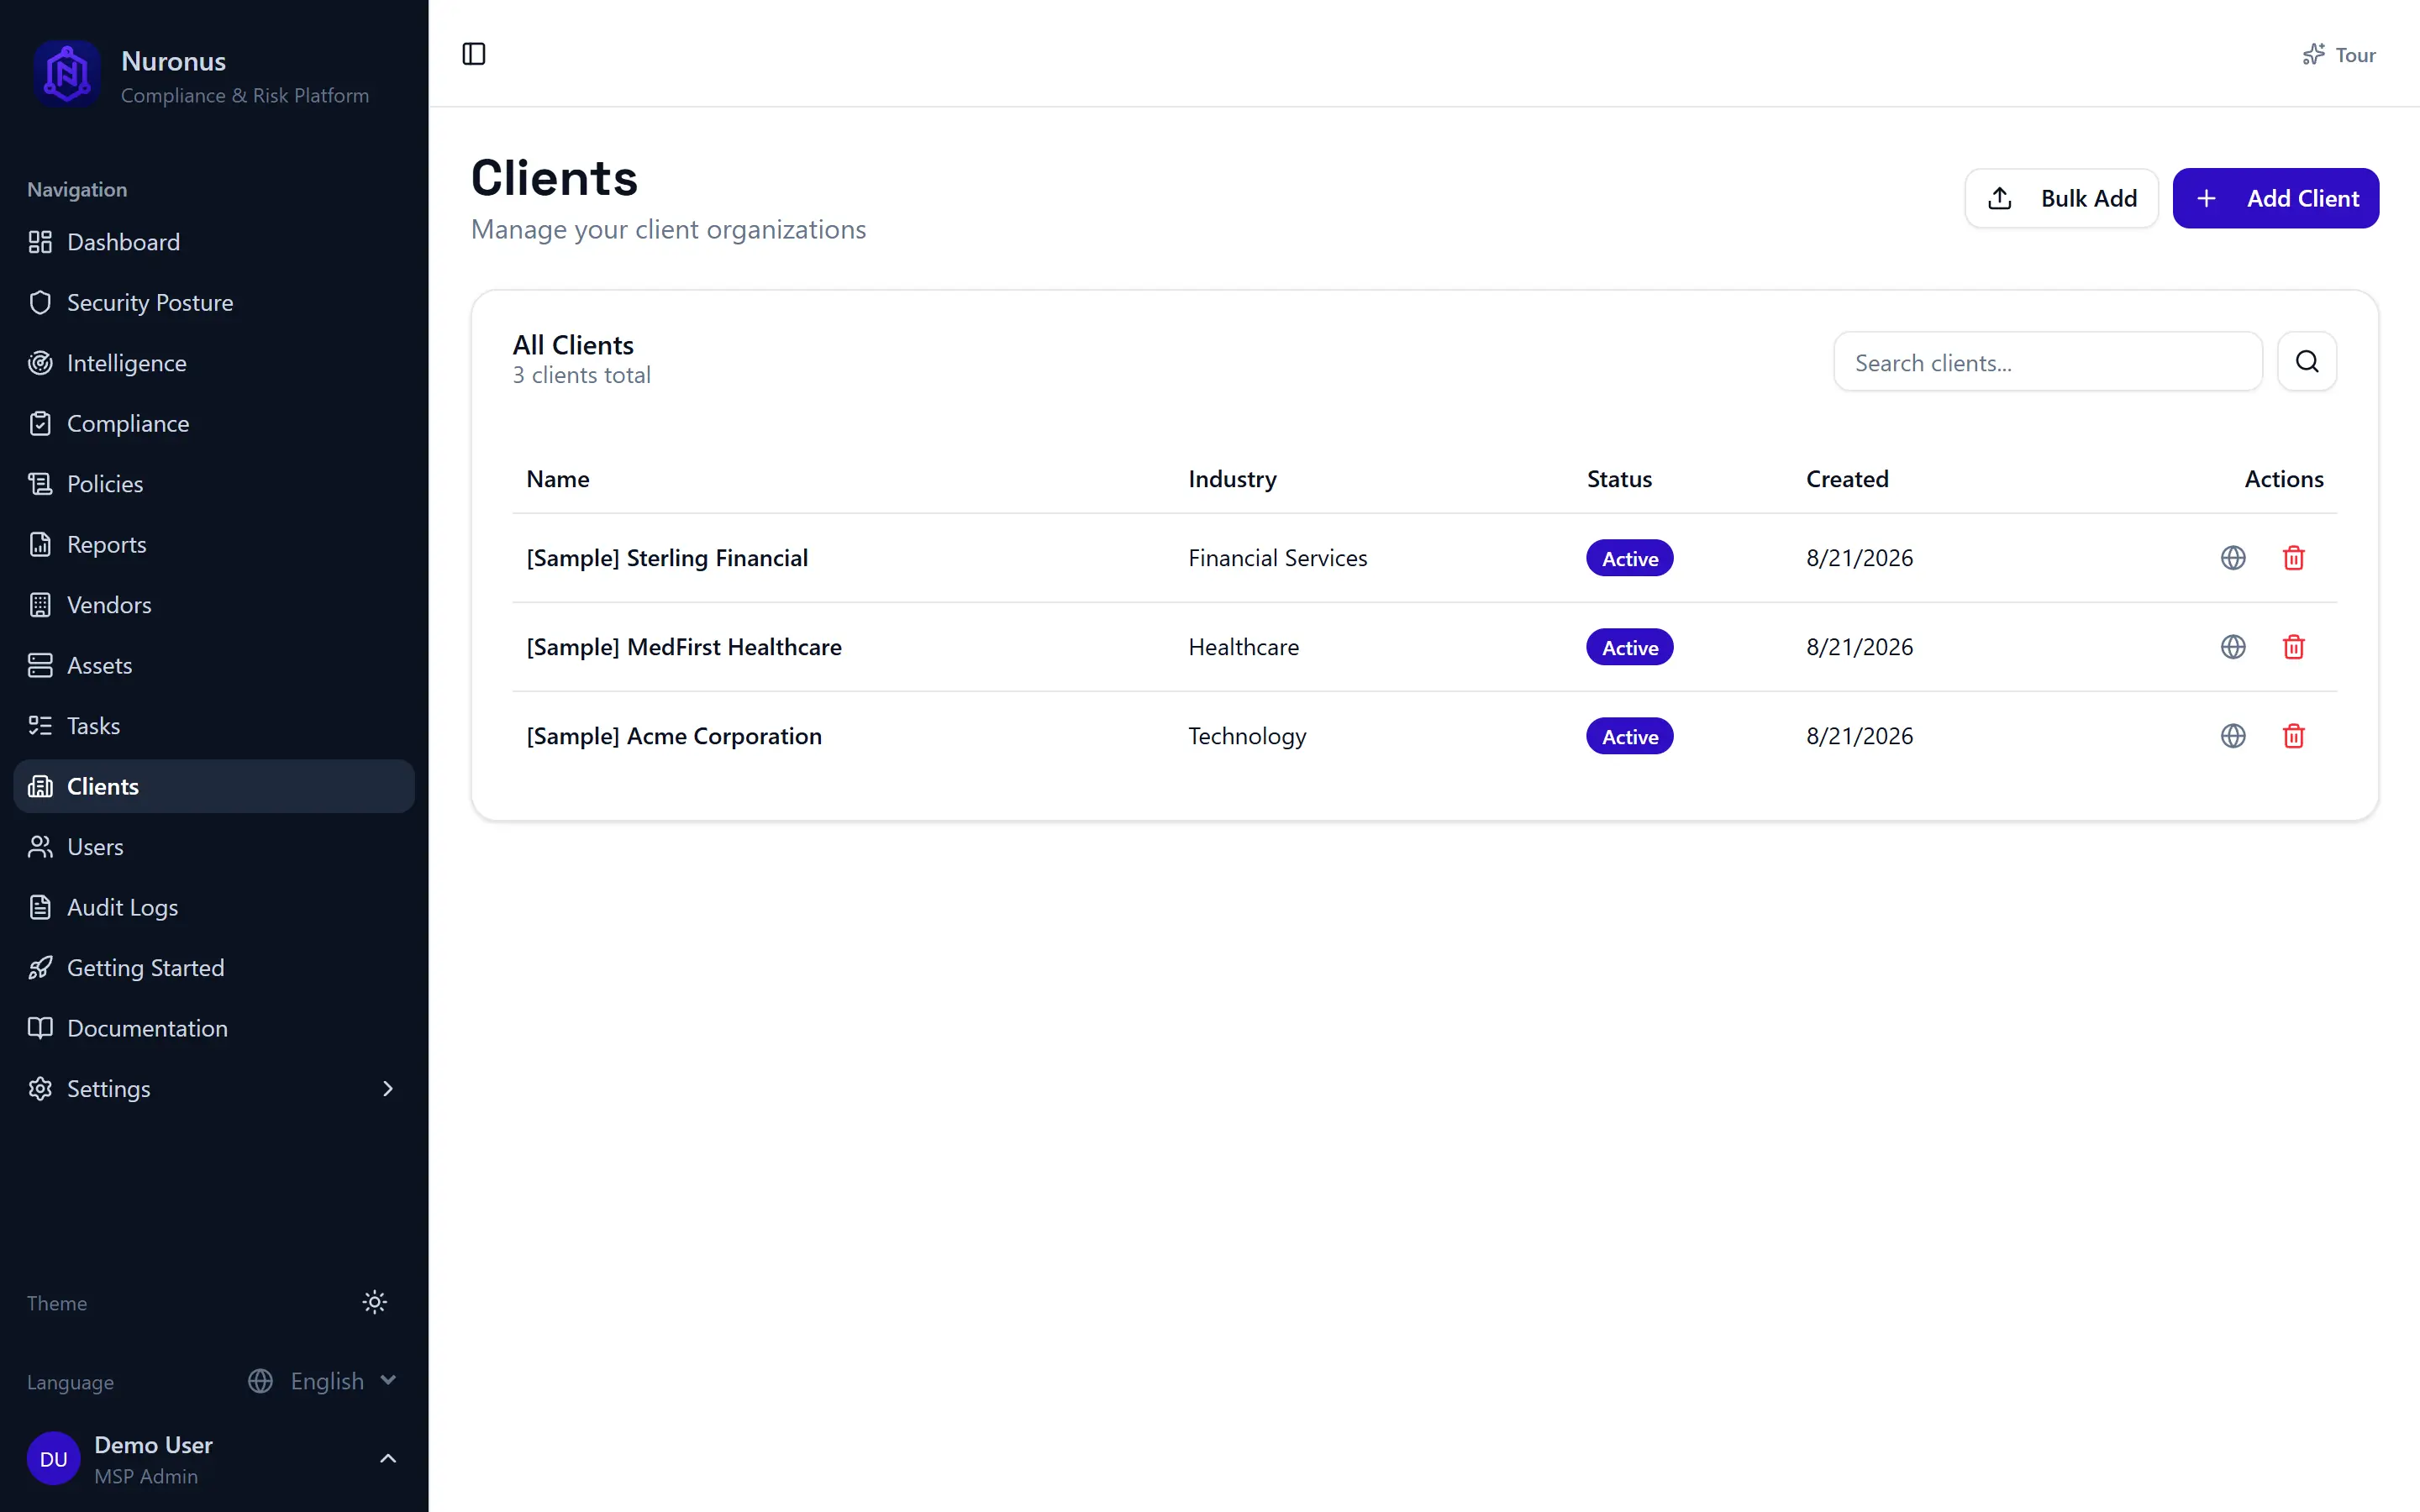
Task: Expand the Settings menu chevron
Action: [x=388, y=1088]
